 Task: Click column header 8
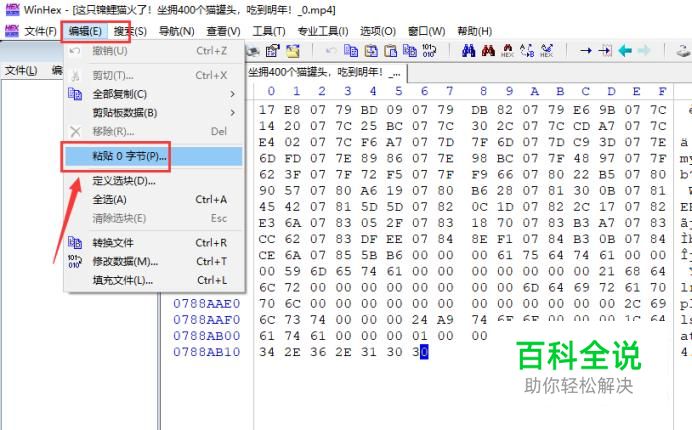pos(483,91)
